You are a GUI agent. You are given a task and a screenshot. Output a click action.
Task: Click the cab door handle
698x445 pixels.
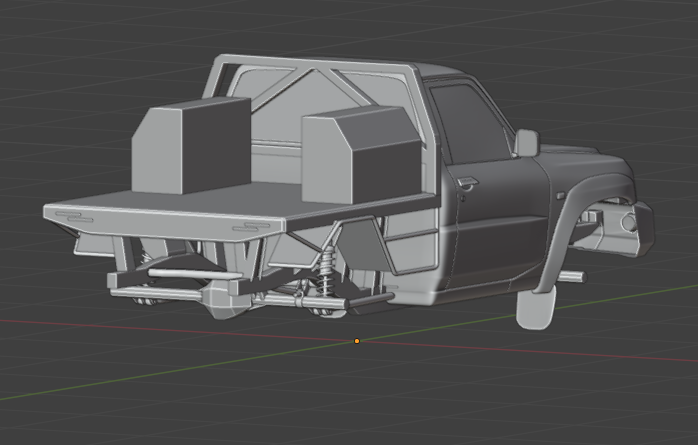[x=466, y=183]
